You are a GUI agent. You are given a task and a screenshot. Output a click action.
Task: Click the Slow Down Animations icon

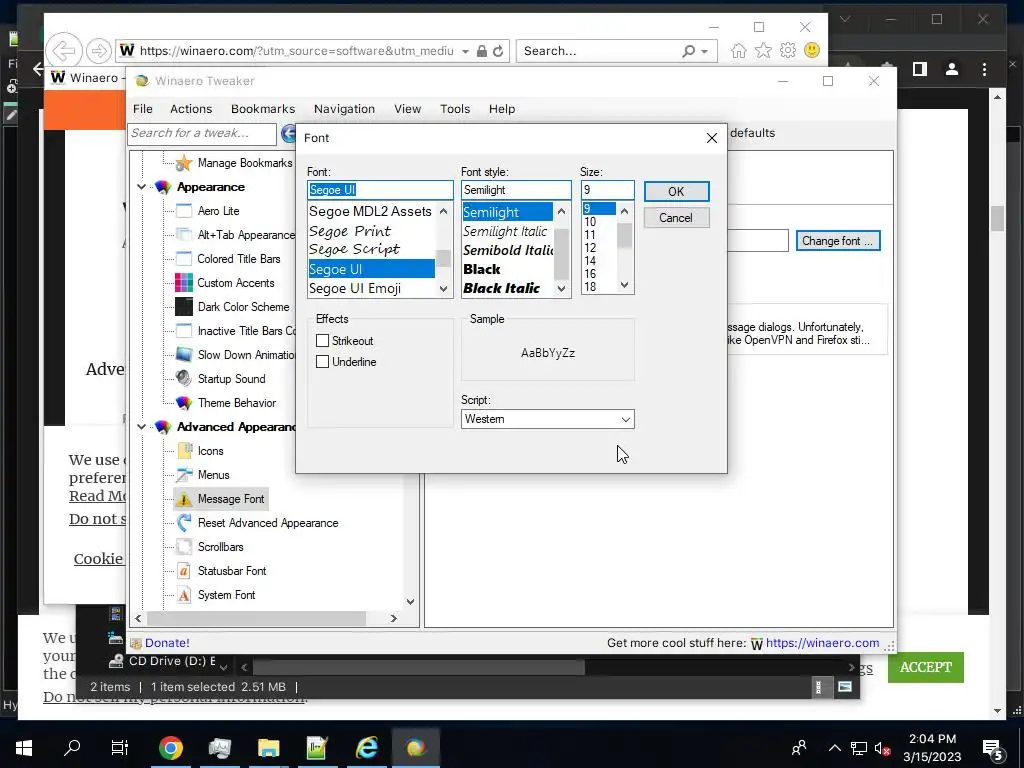[184, 355]
